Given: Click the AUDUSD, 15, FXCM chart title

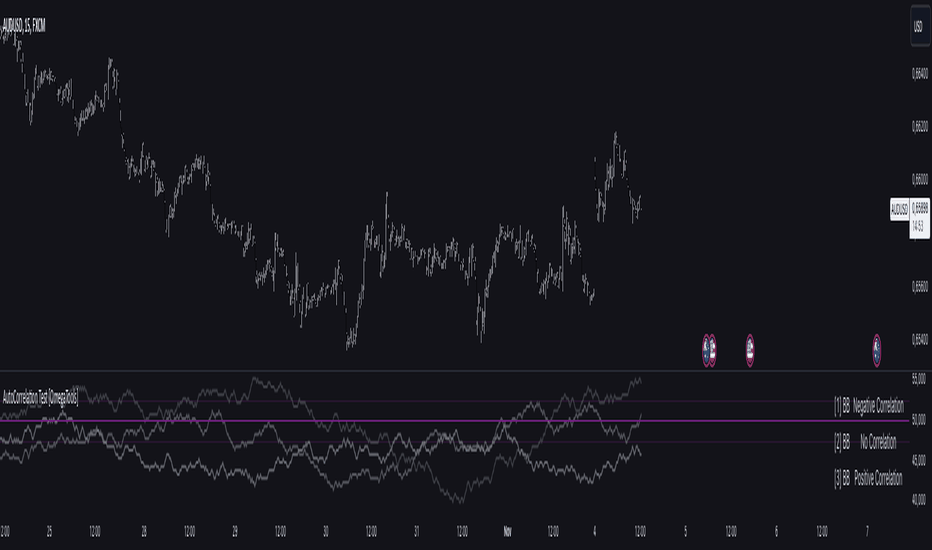Looking at the screenshot, I should pyautogui.click(x=24, y=25).
